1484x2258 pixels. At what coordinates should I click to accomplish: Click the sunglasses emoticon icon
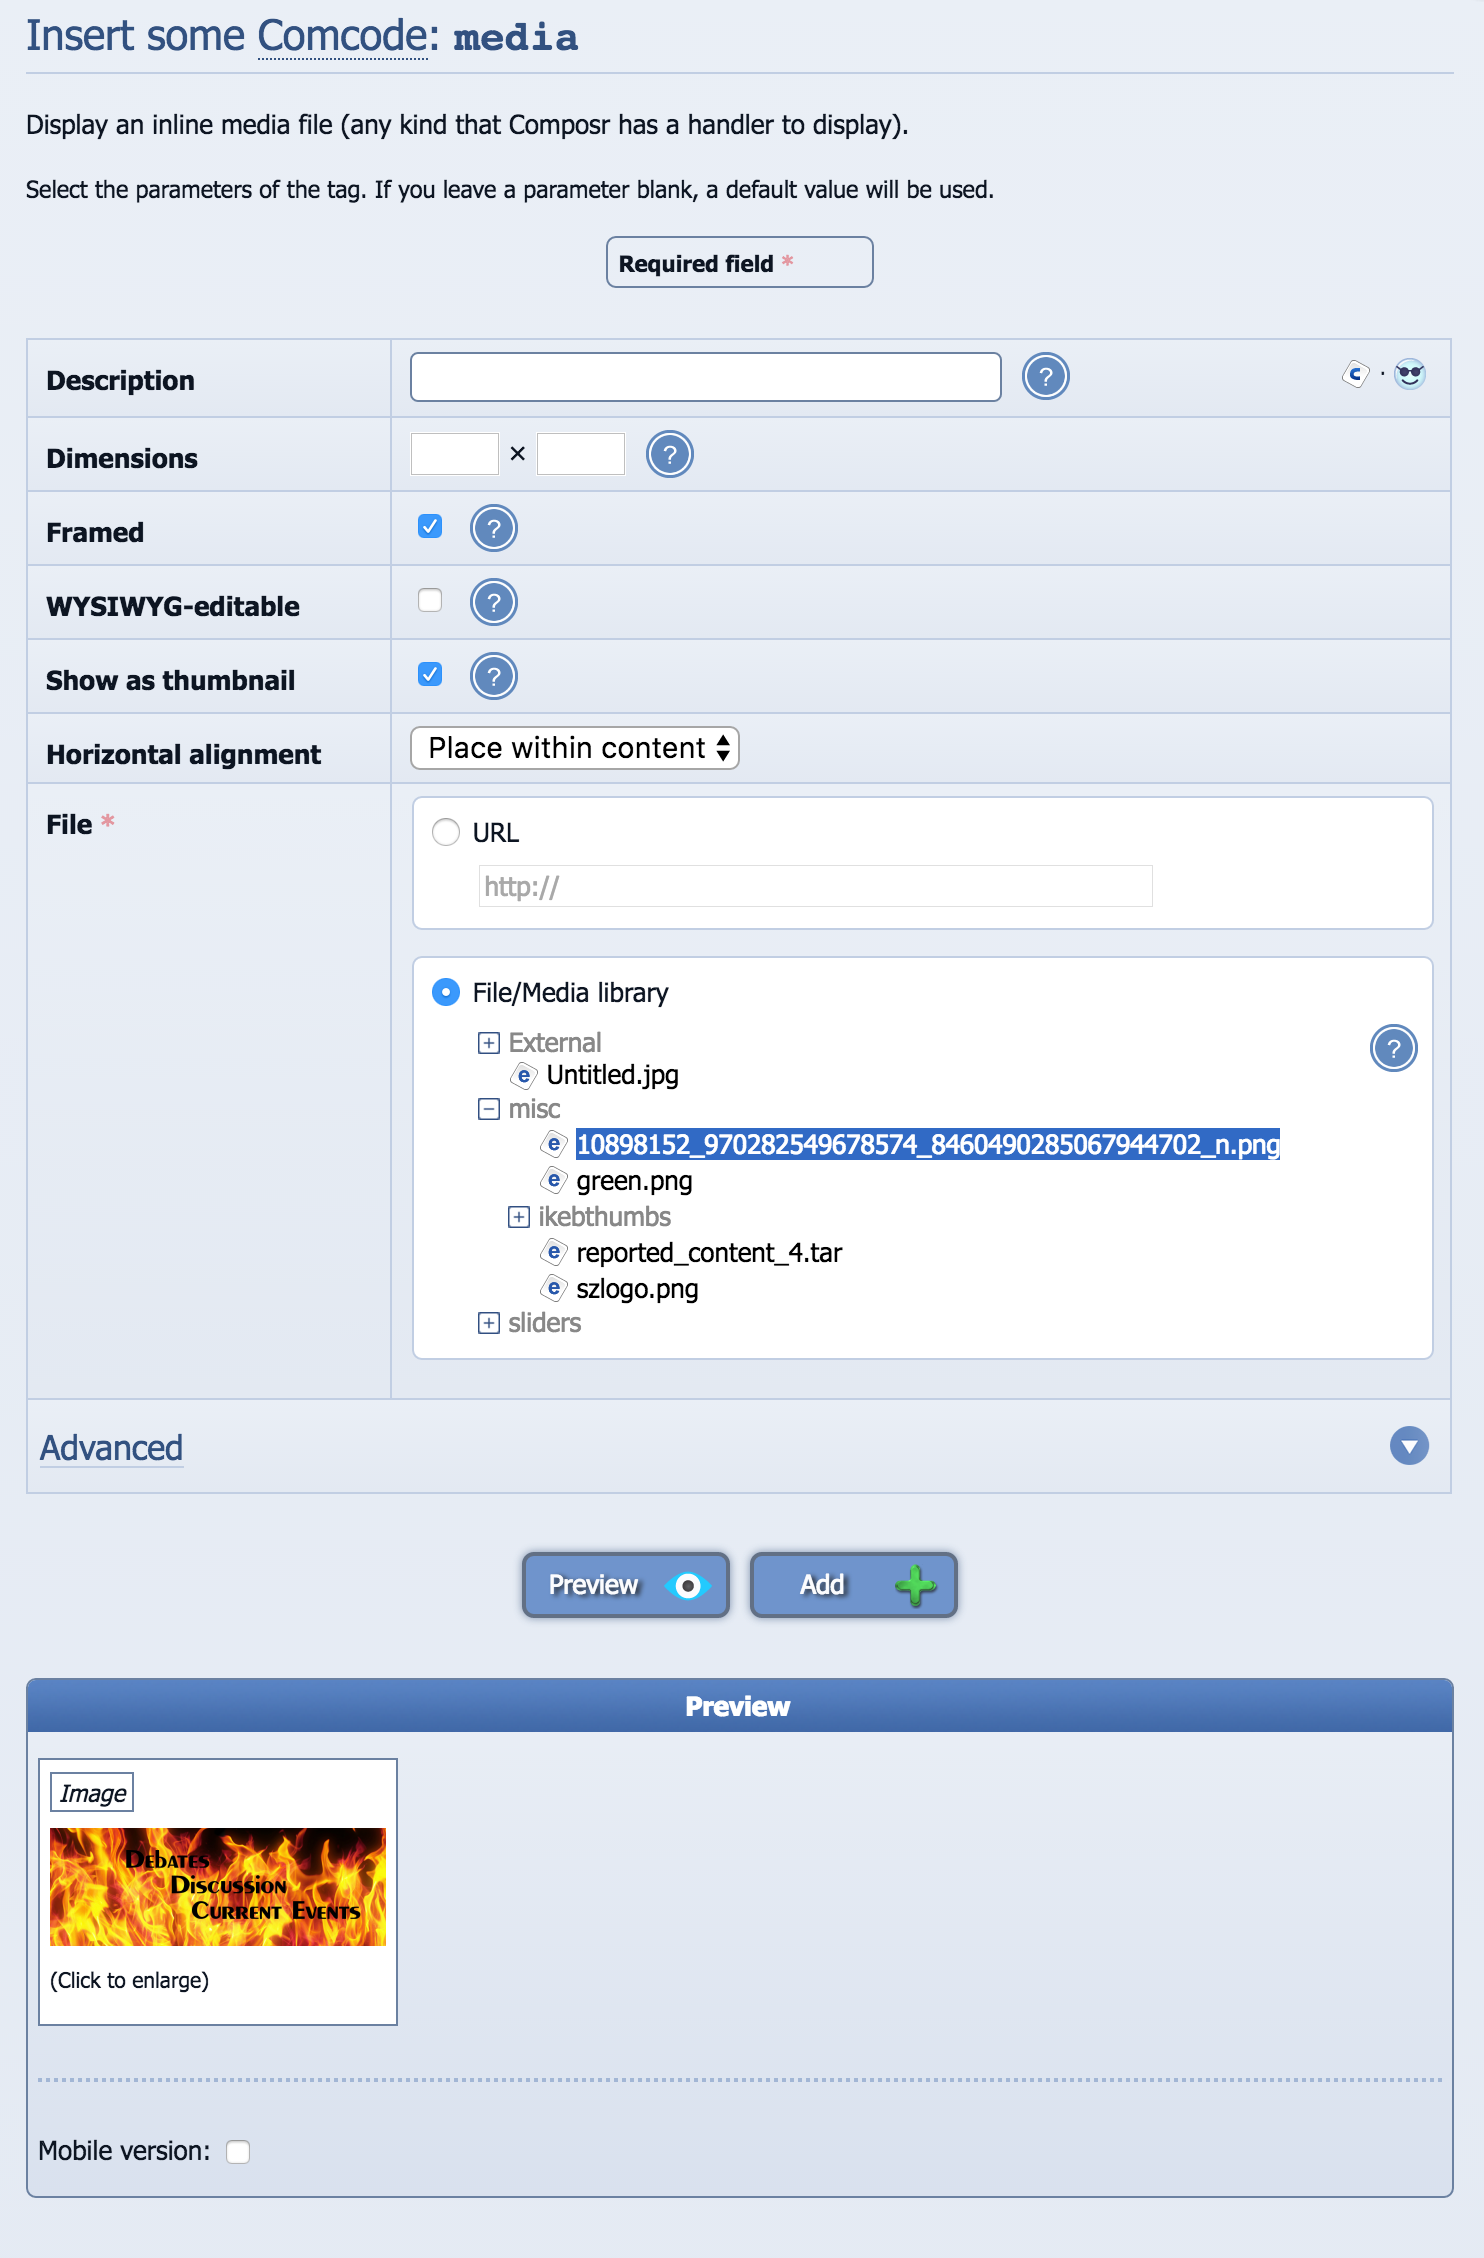tap(1409, 375)
